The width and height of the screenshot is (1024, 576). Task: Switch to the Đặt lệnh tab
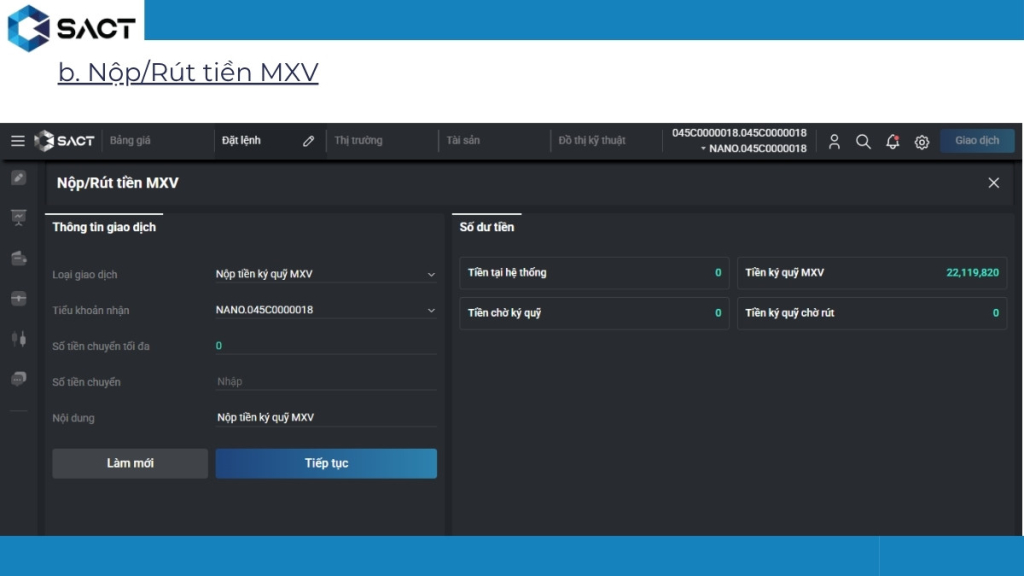pyautogui.click(x=241, y=140)
